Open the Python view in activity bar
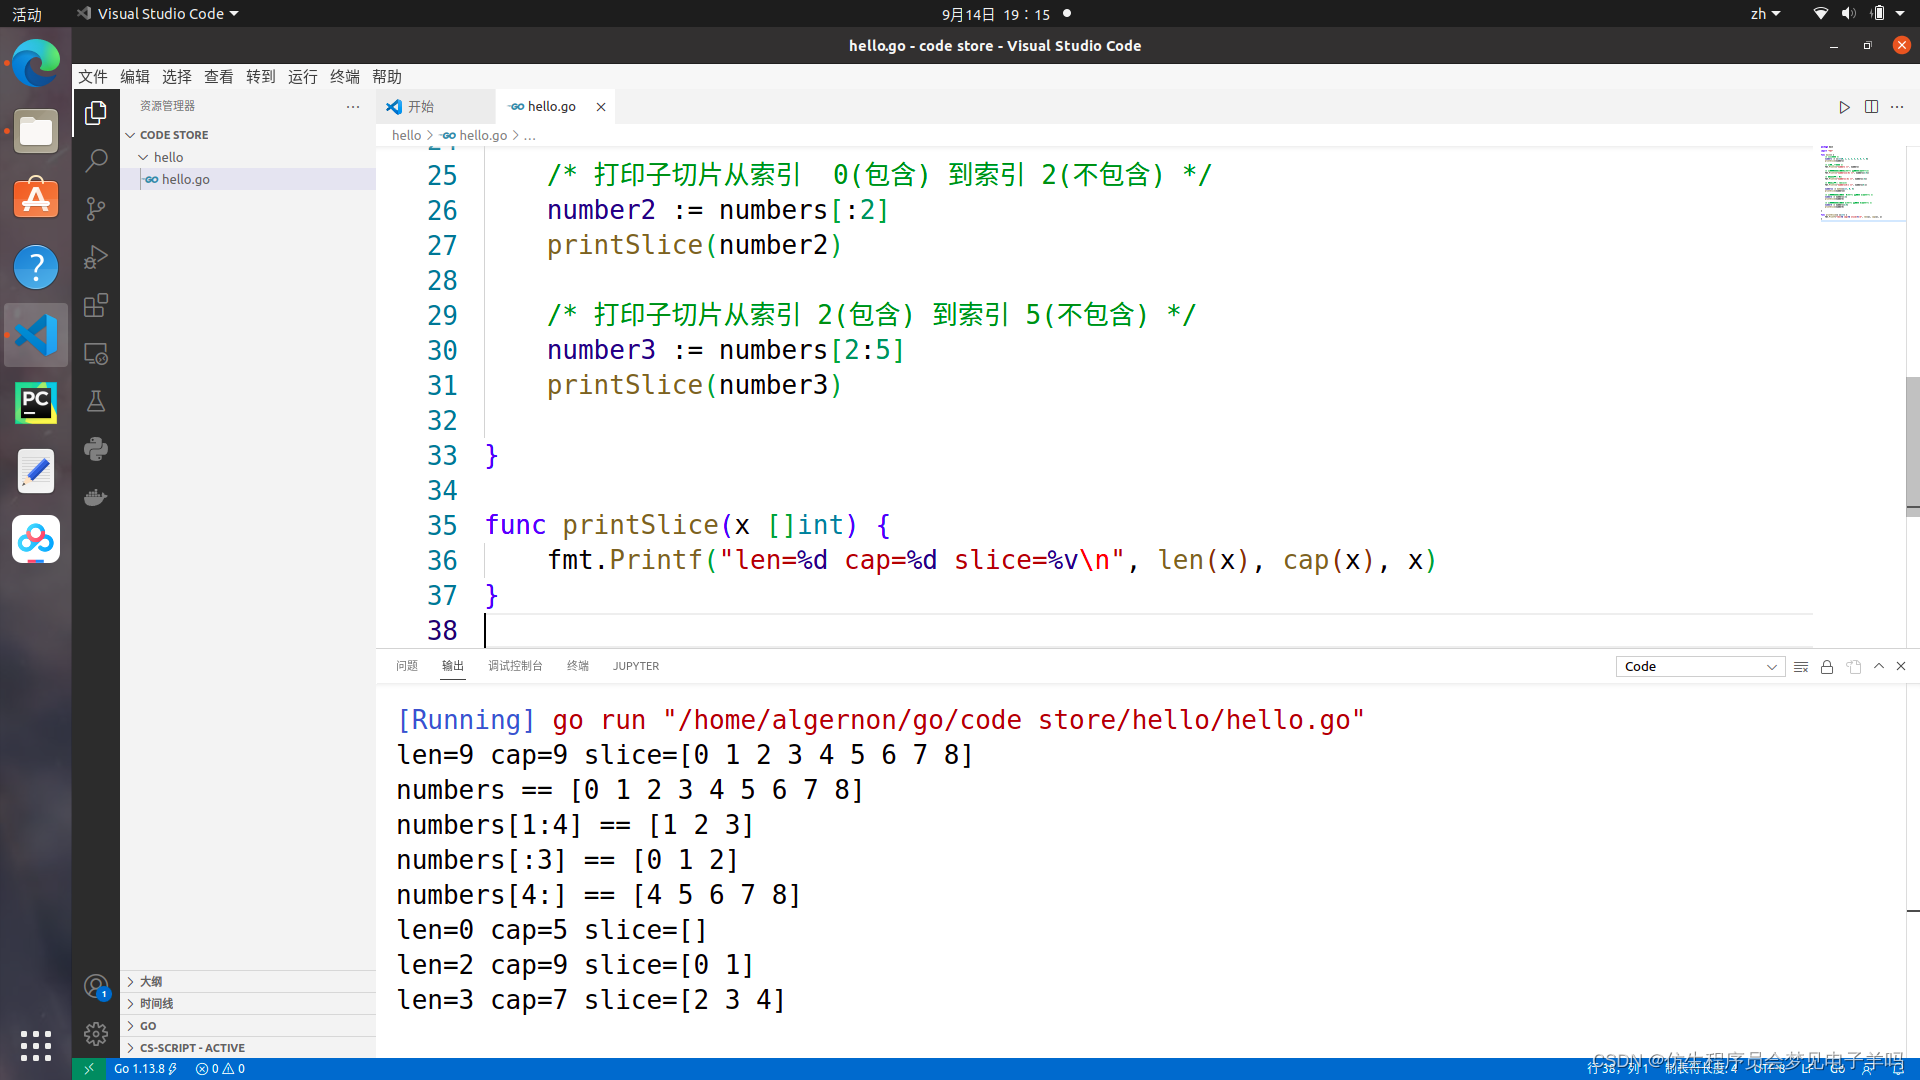This screenshot has height=1080, width=1920. [96, 449]
